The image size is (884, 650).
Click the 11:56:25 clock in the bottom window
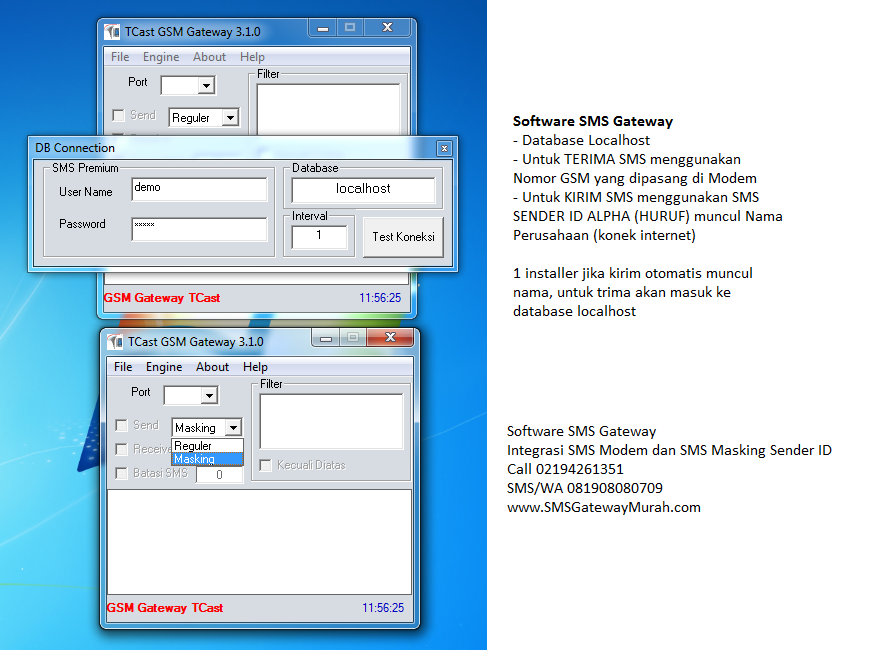[383, 608]
